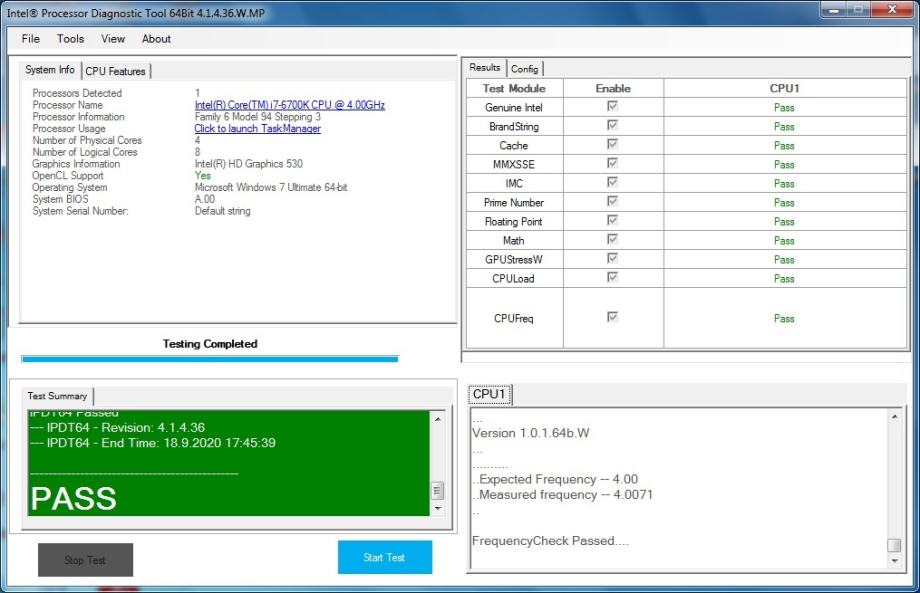Click to launch TaskManager link
The image size is (920, 593).
click(x=257, y=129)
